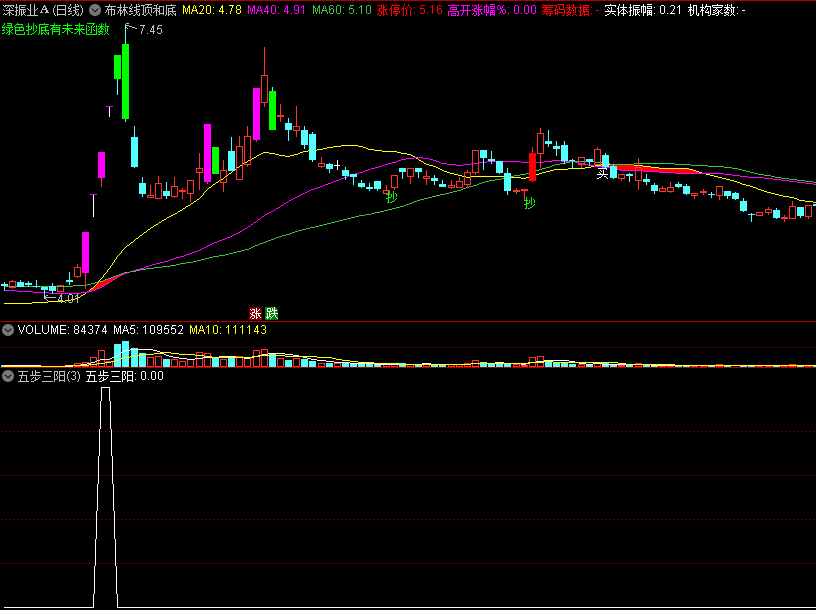Click the green 跌 badge
This screenshot has width=816, height=610.
[272, 313]
